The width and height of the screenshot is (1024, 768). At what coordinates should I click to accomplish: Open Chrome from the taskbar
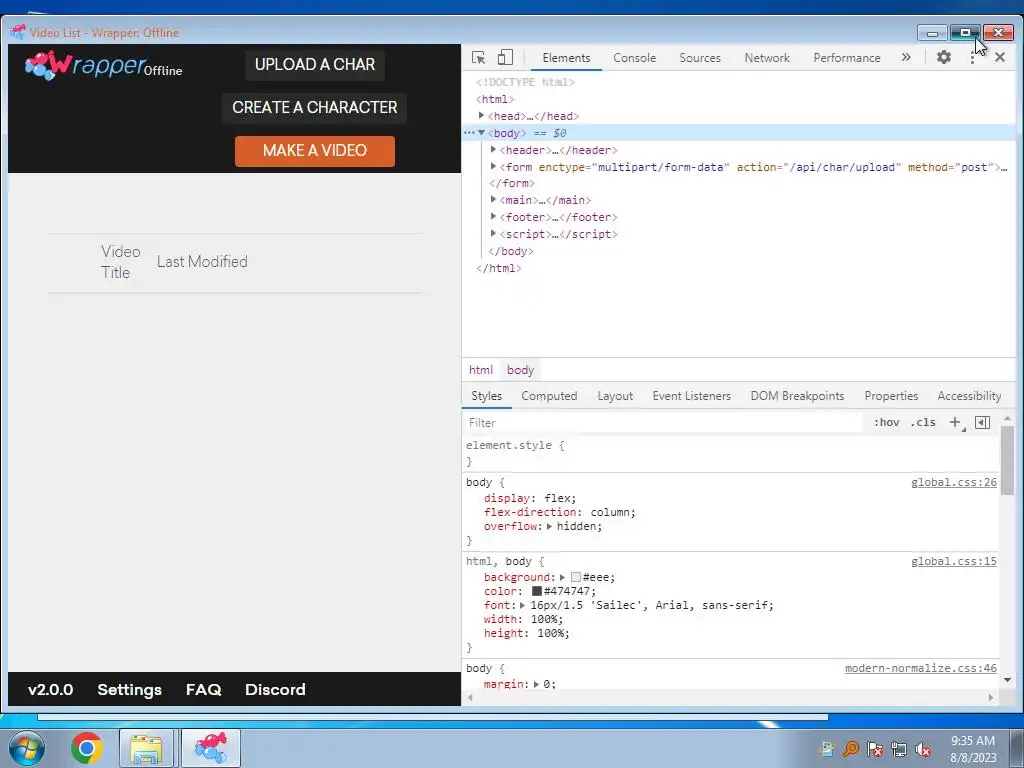87,748
